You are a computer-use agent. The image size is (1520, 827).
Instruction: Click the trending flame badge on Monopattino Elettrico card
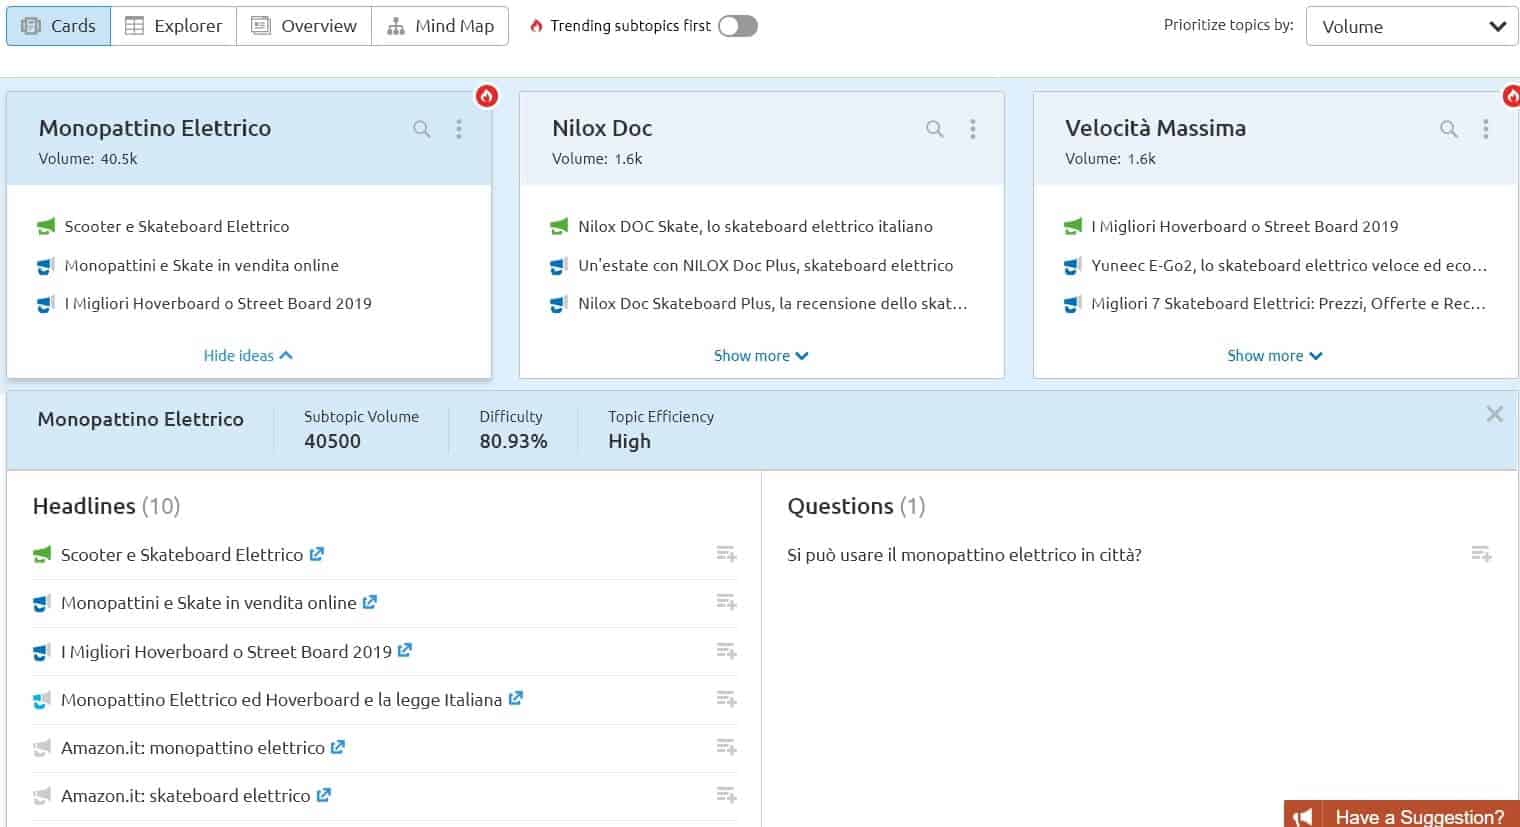click(x=487, y=96)
